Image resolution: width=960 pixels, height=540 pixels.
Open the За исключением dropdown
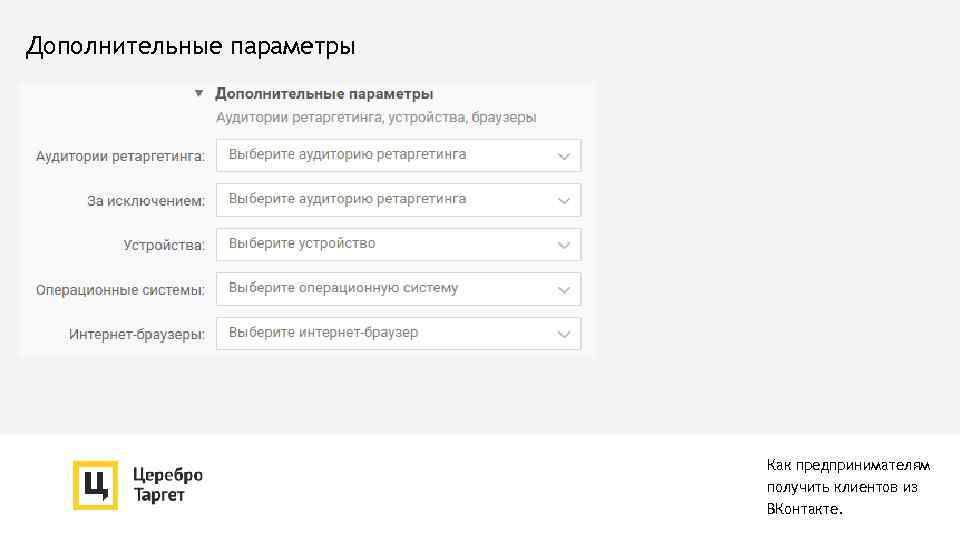coord(397,200)
